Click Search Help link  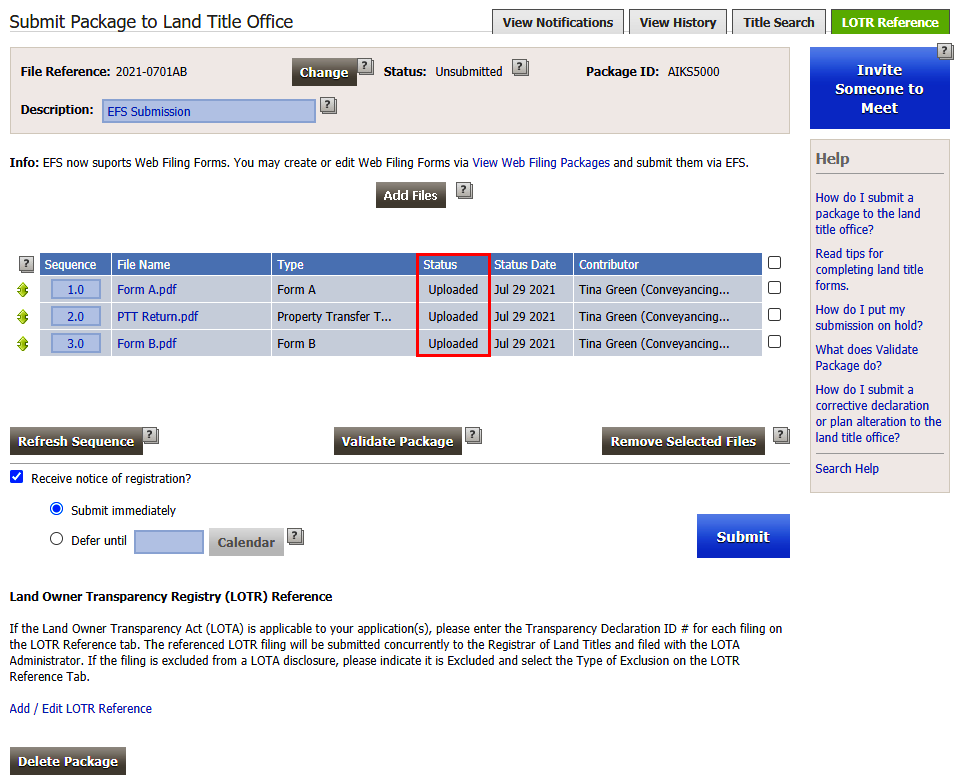[x=847, y=469]
